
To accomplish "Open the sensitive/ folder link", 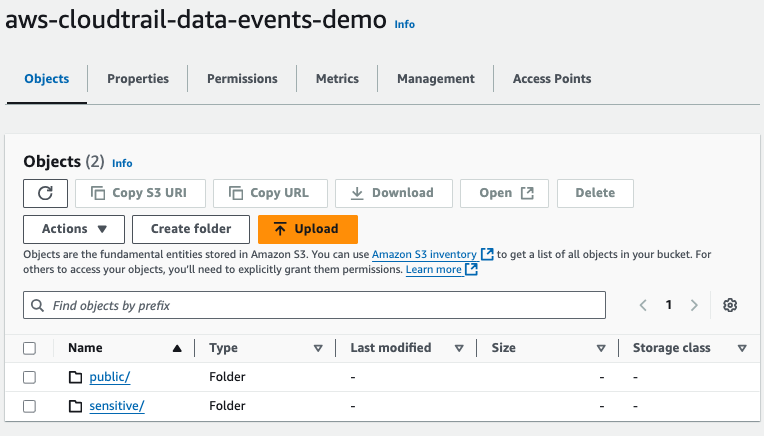I will [x=117, y=406].
